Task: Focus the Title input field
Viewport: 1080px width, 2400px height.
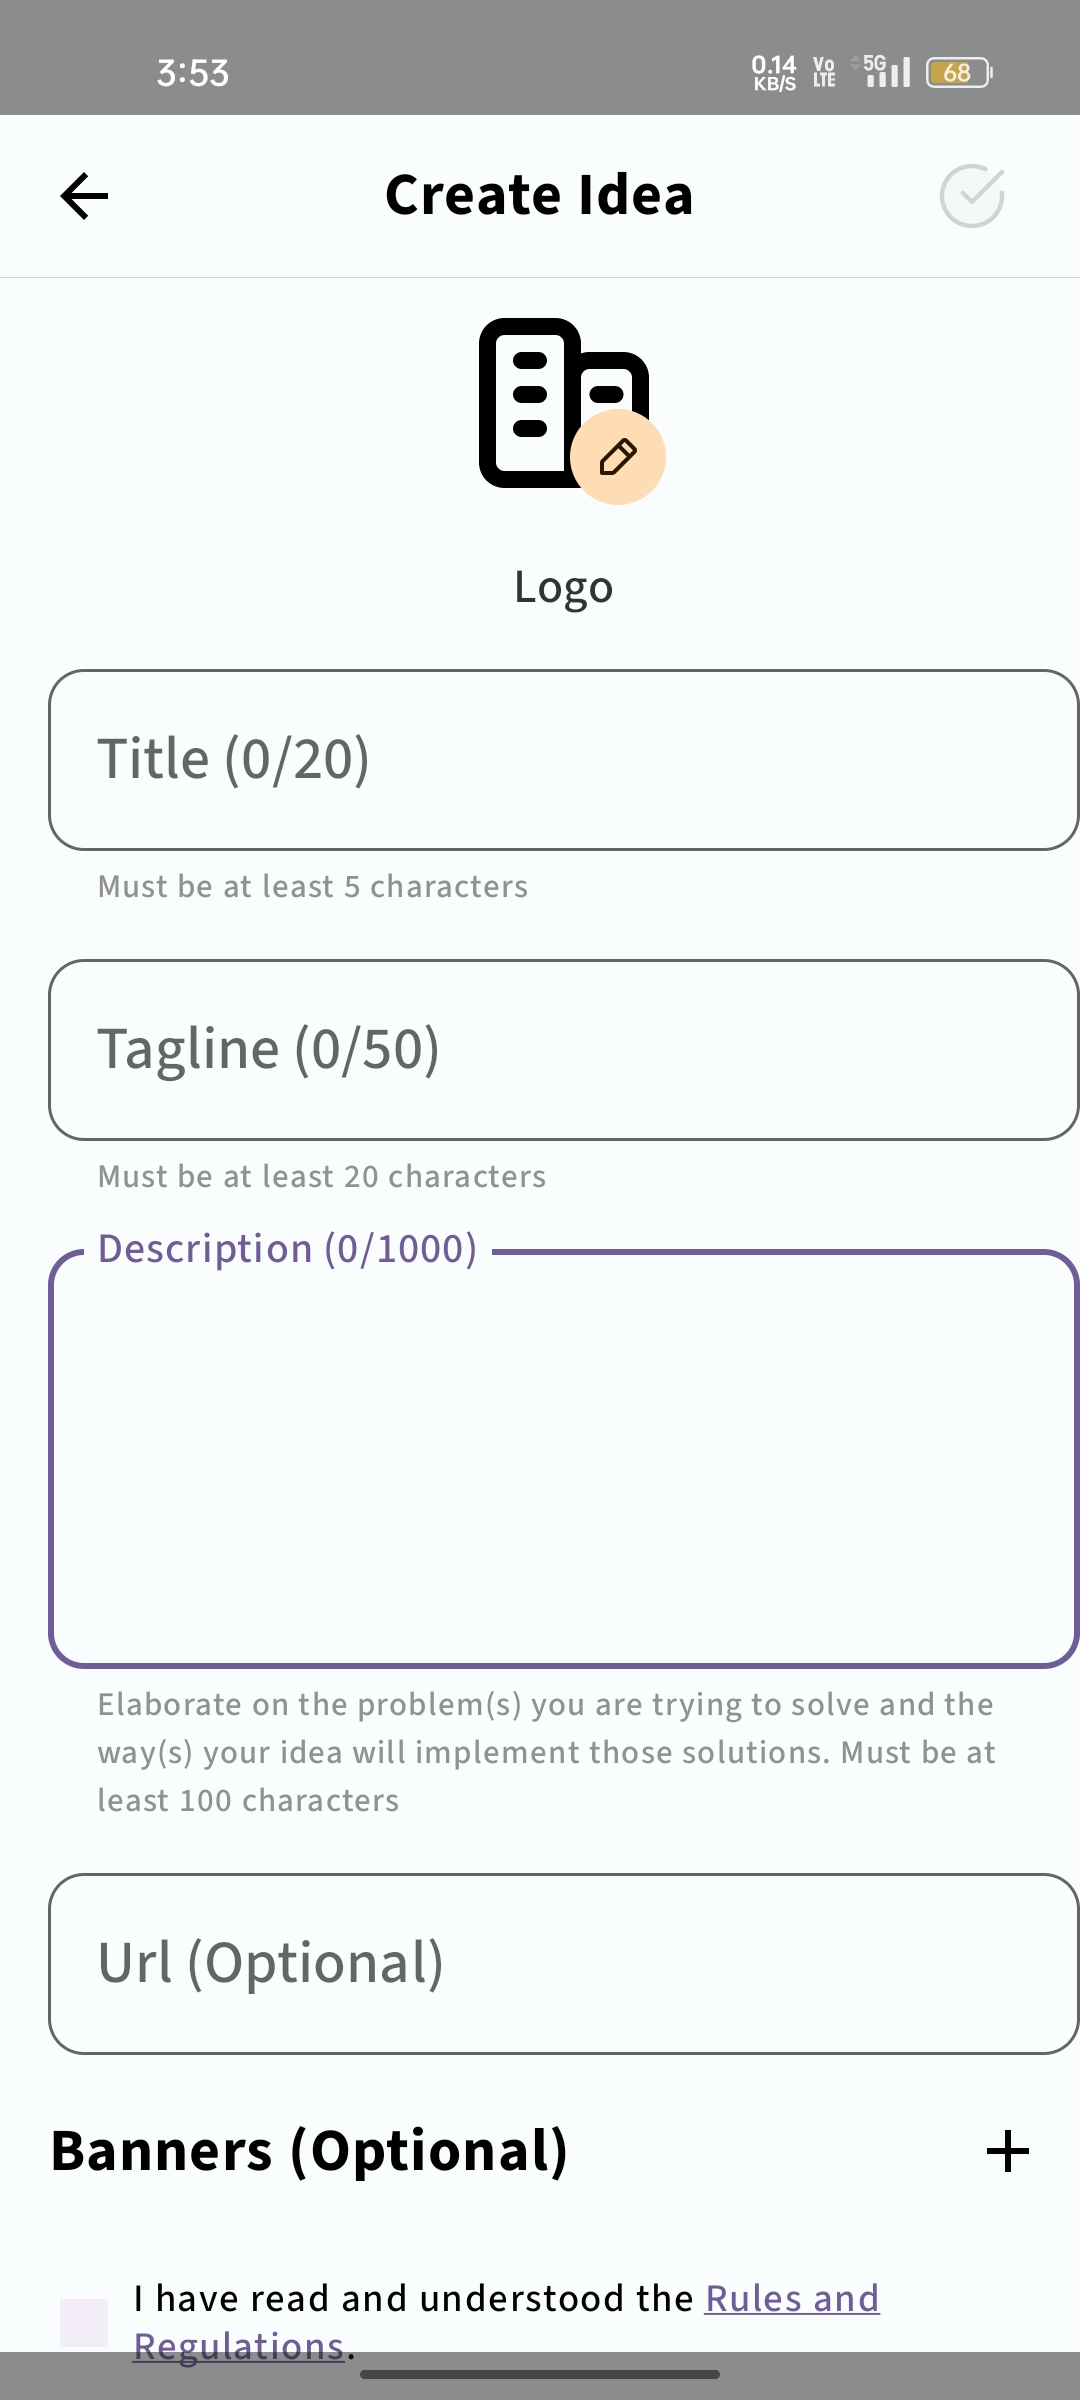Action: [563, 760]
